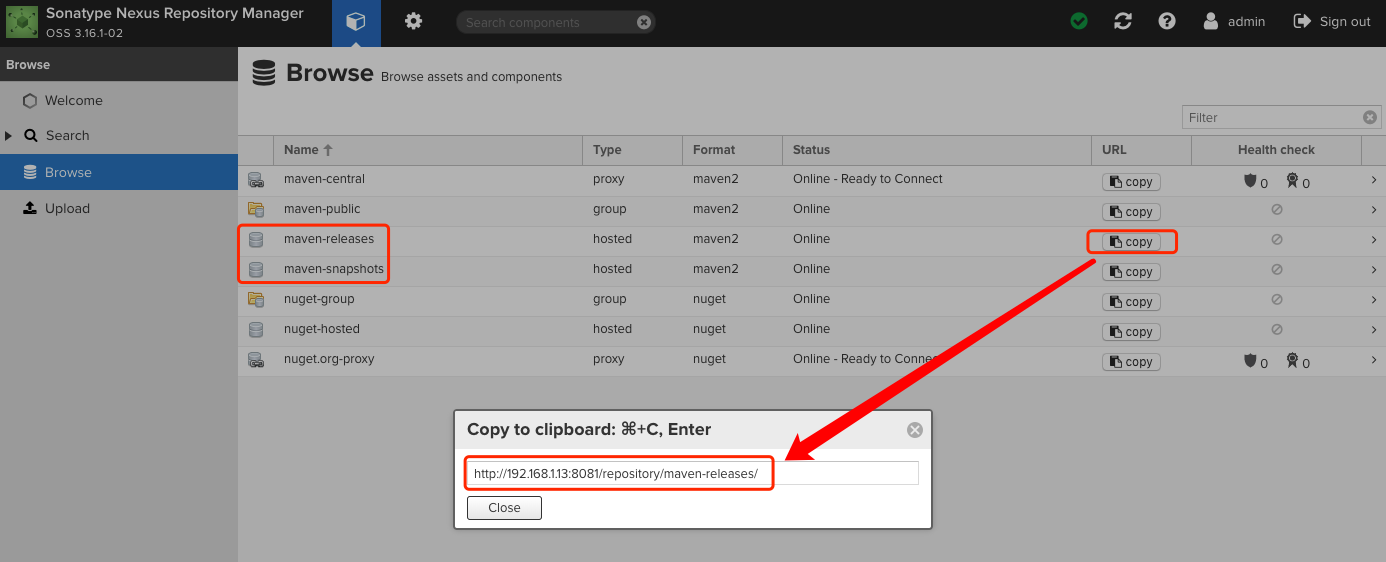The width and height of the screenshot is (1386, 562).
Task: Close the Copy to clipboard dialog via X
Action: (914, 430)
